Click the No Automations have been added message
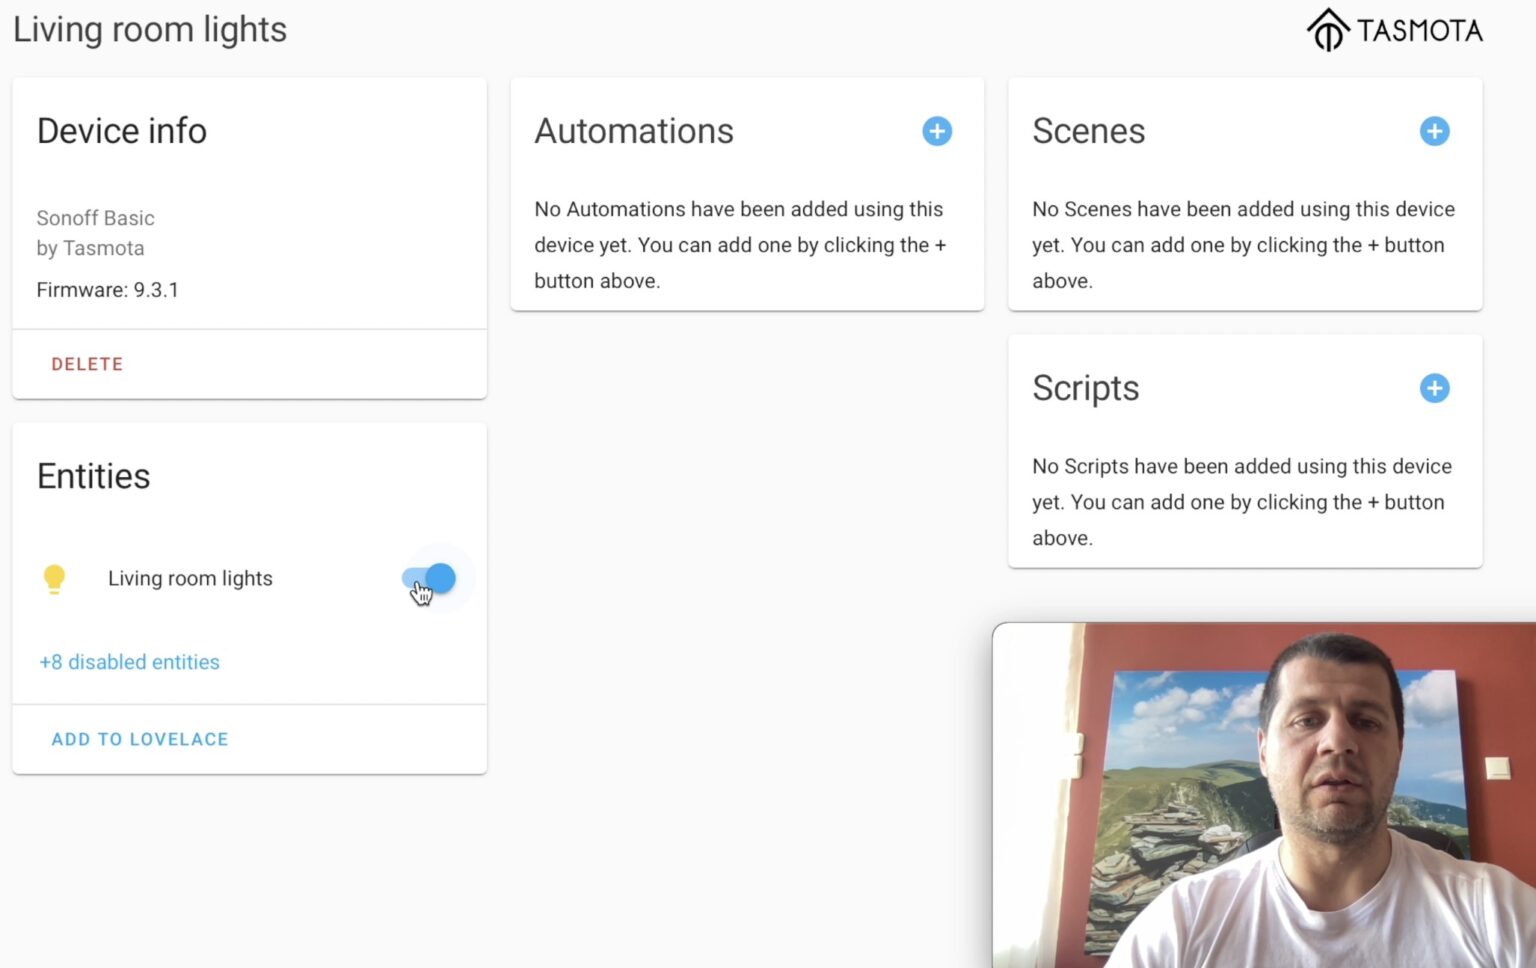1536x968 pixels. click(740, 245)
